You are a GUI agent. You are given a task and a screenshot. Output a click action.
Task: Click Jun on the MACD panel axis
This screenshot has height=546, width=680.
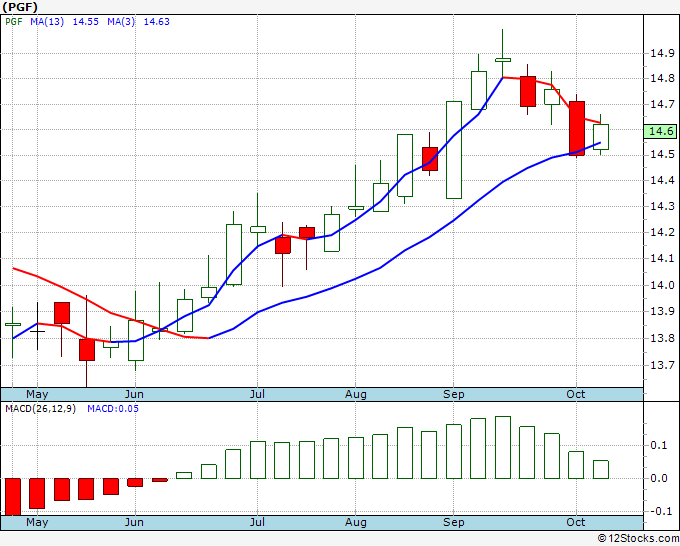coord(134,523)
